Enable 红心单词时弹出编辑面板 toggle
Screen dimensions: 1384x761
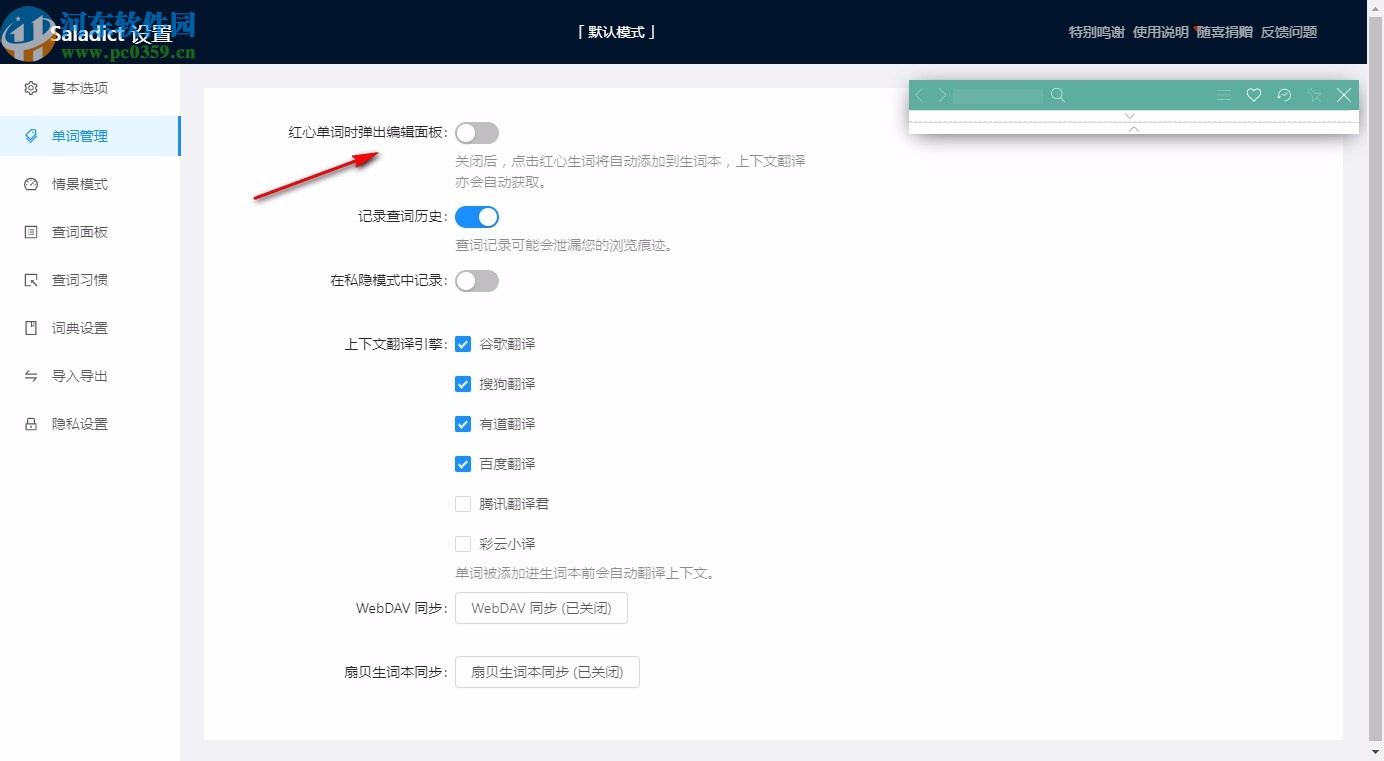tap(477, 132)
